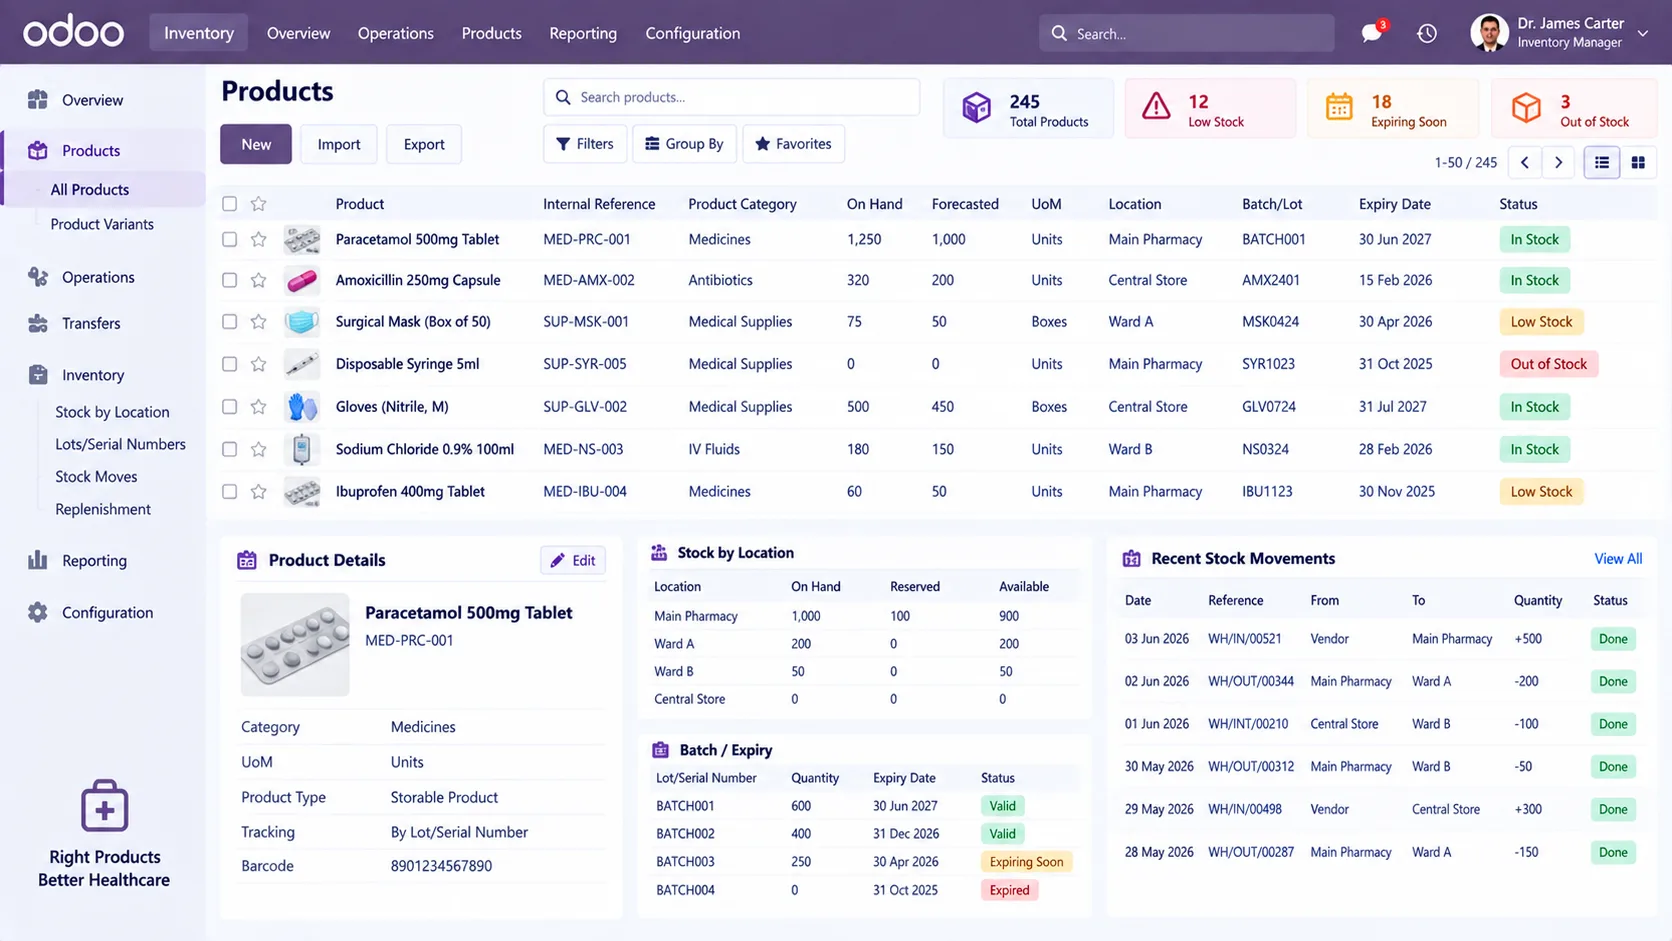Open the Filters dropdown
The image size is (1672, 941).
tap(585, 144)
